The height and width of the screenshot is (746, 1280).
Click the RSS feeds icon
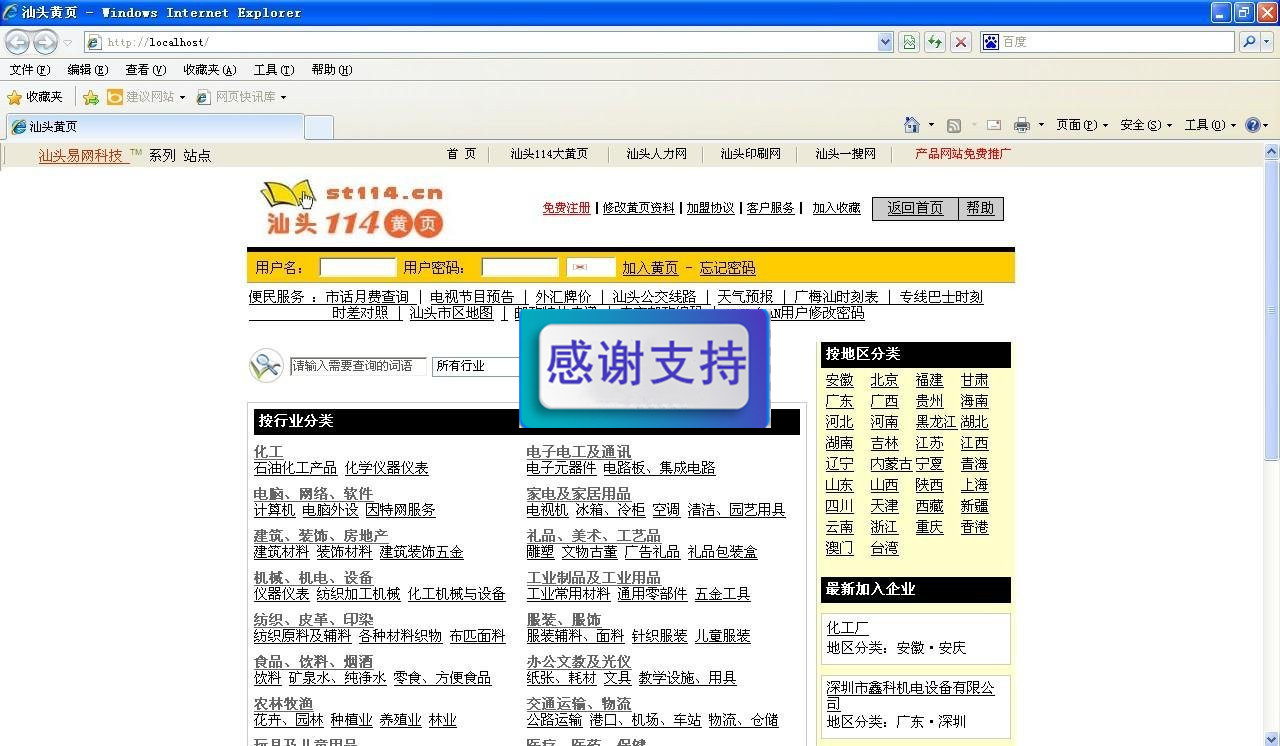point(954,125)
